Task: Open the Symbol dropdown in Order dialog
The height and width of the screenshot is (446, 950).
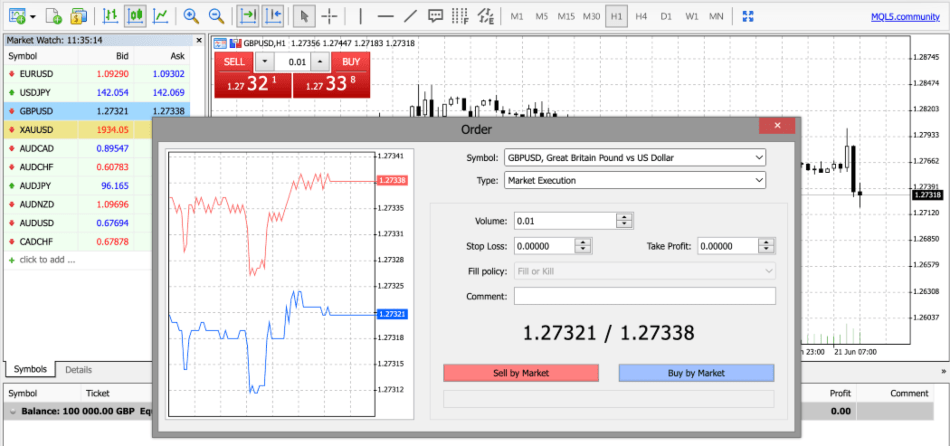Action: (x=634, y=157)
